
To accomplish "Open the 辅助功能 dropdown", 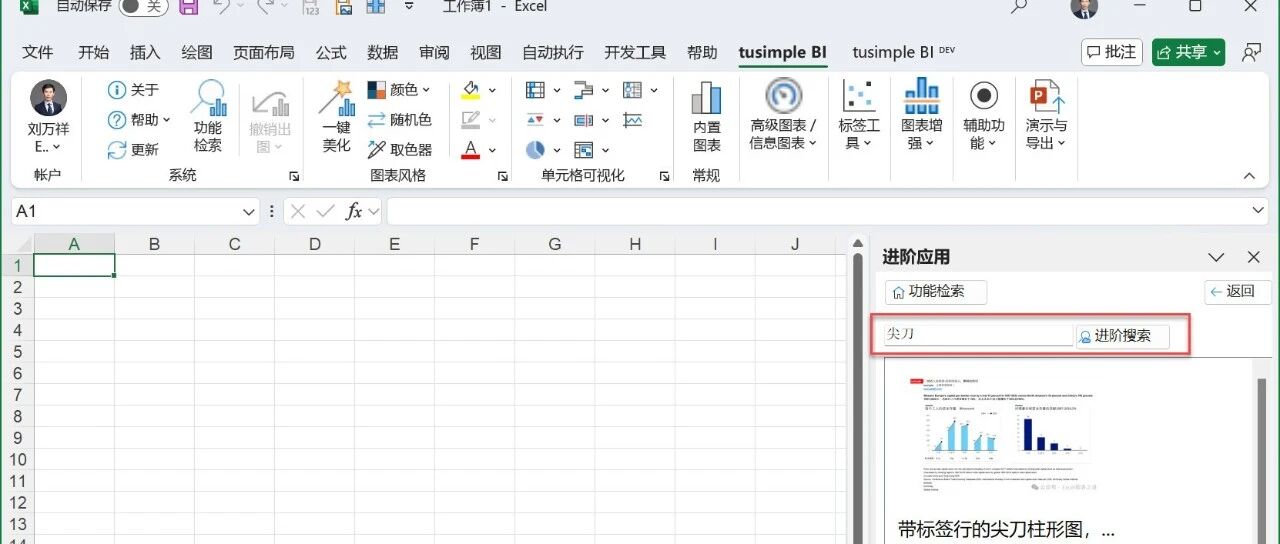I will pos(984,115).
